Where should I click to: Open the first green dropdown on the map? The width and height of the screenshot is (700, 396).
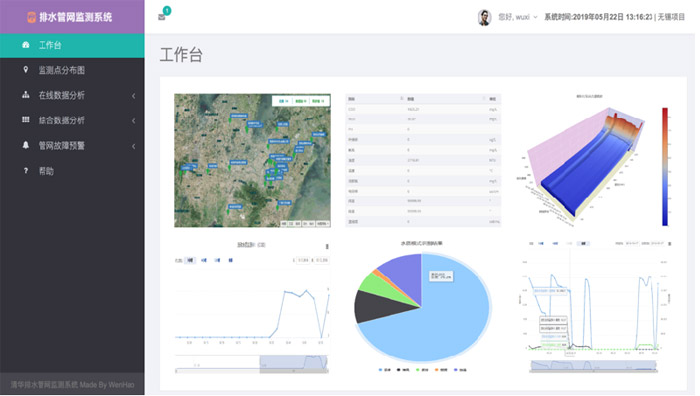(283, 101)
